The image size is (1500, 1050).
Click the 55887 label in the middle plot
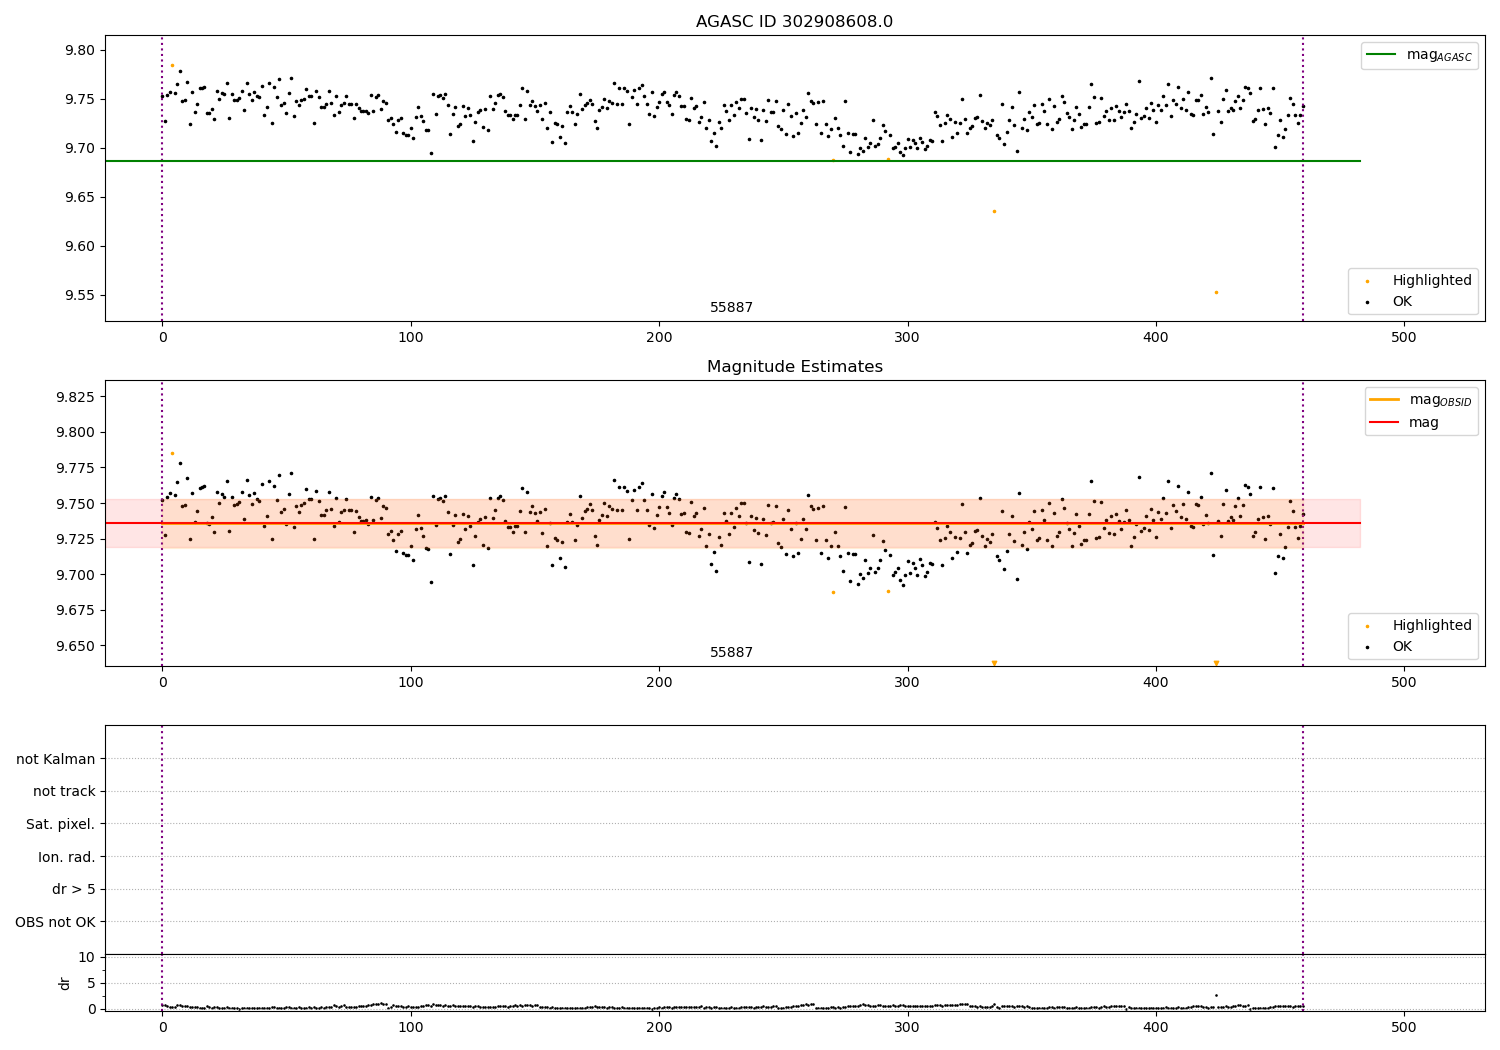click(731, 653)
